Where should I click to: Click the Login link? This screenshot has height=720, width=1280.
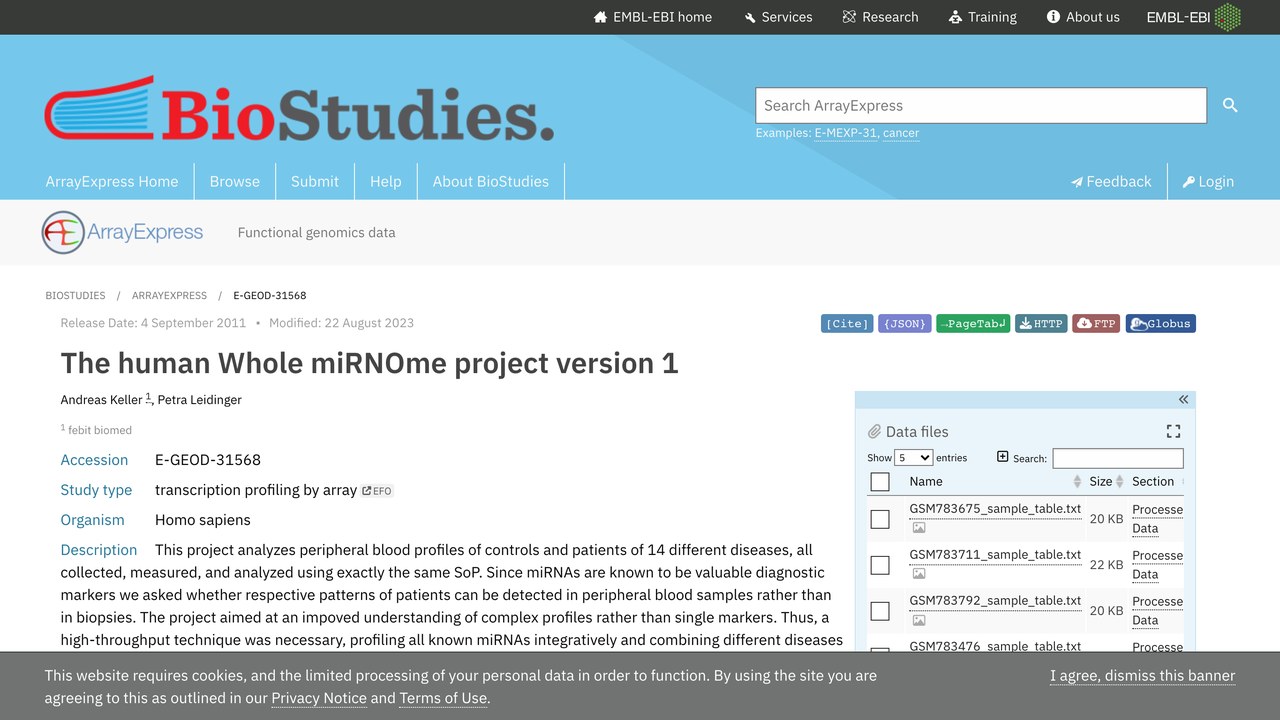[1208, 181]
